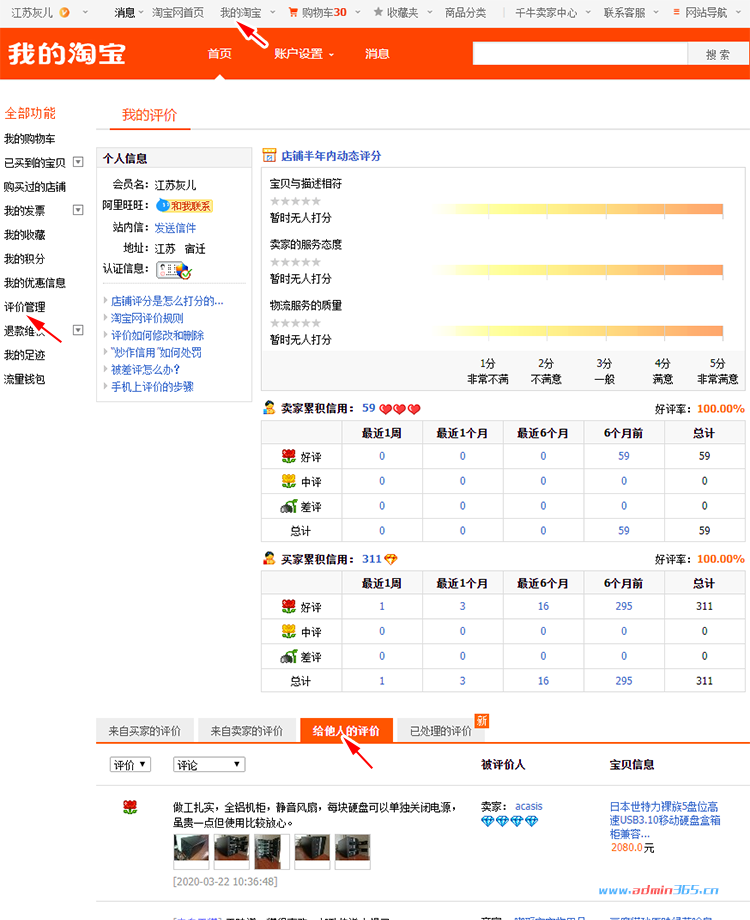
Task: Open the first review photo thumbnail
Action: point(191,851)
